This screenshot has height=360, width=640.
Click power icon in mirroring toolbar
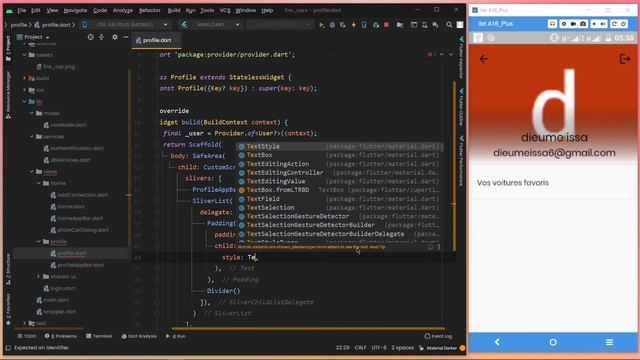pos(624,24)
